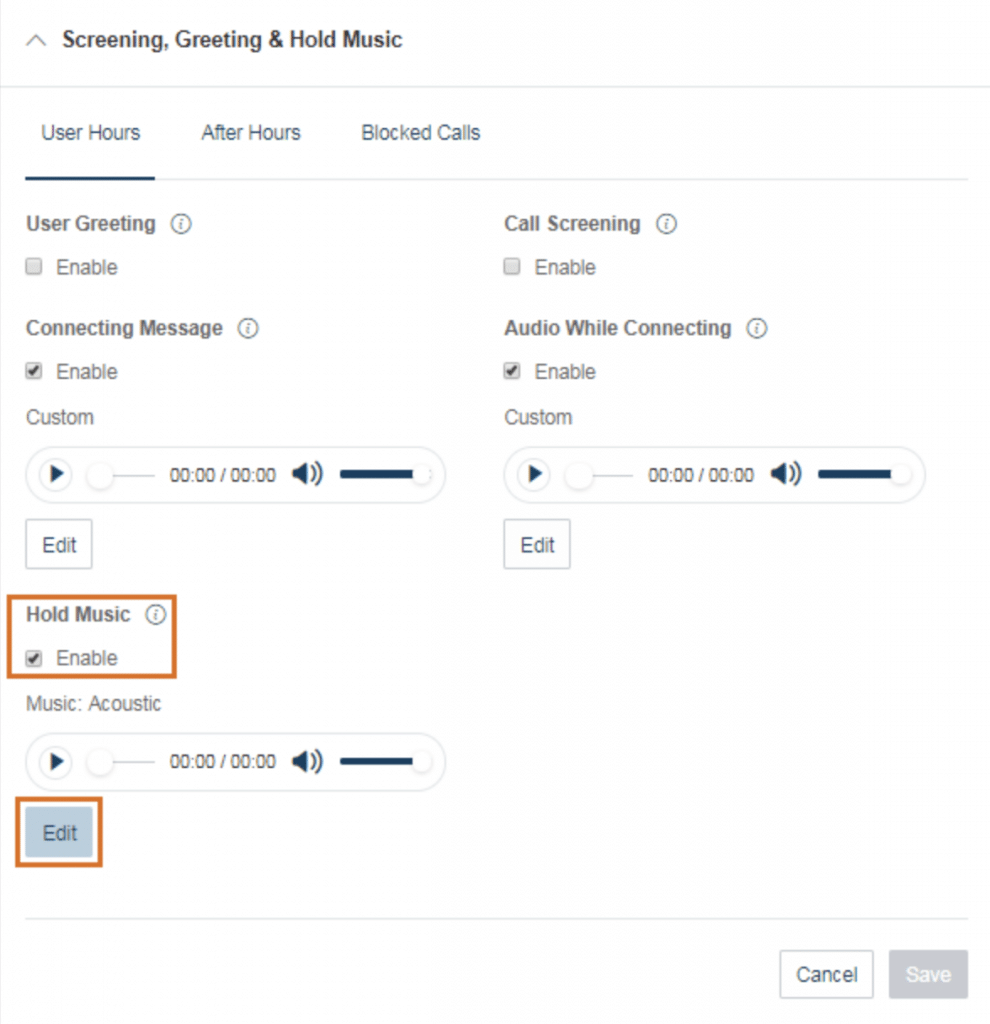The image size is (990, 1024).
Task: Mute the Hold Music speaker icon
Action: click(306, 761)
